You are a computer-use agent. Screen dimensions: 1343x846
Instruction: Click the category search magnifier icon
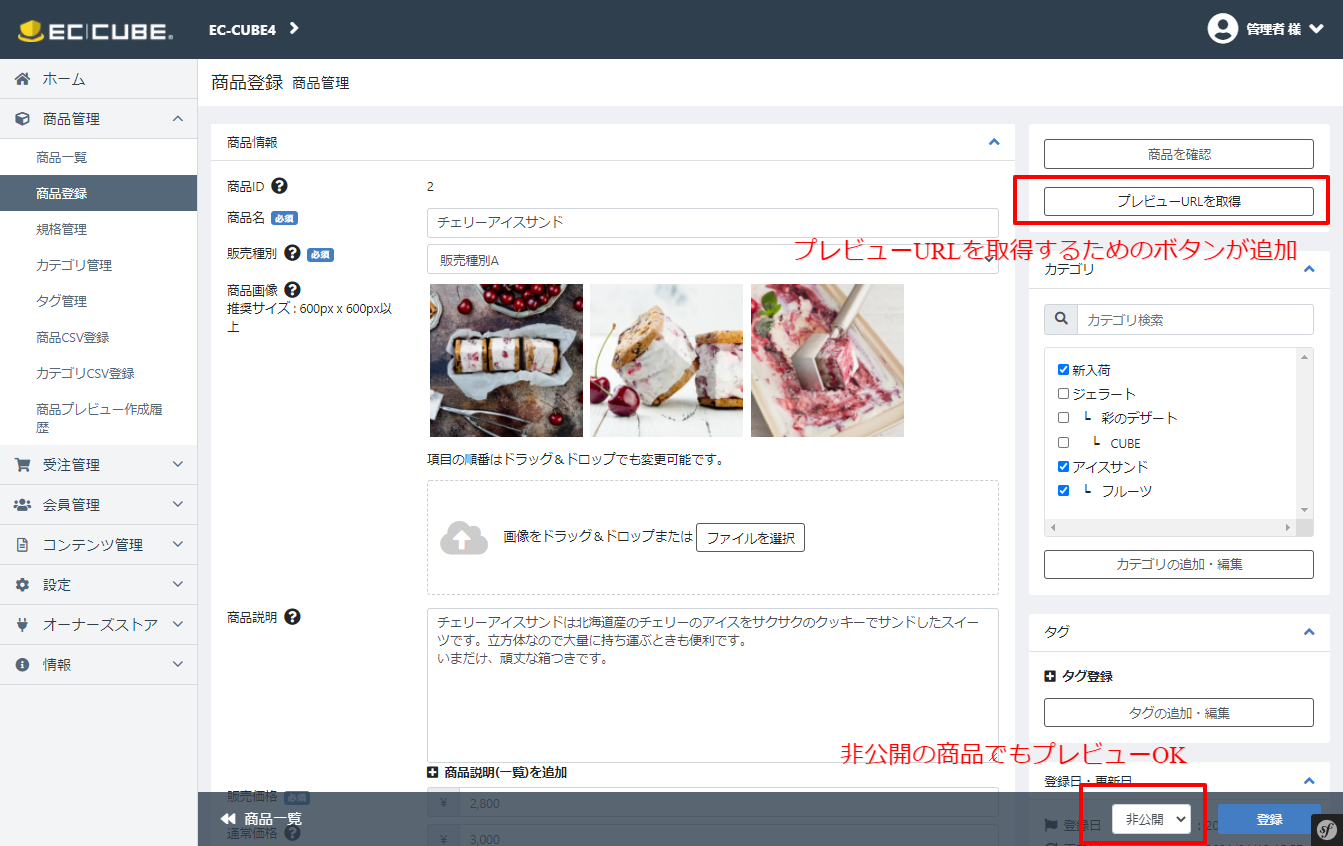[x=1060, y=320]
